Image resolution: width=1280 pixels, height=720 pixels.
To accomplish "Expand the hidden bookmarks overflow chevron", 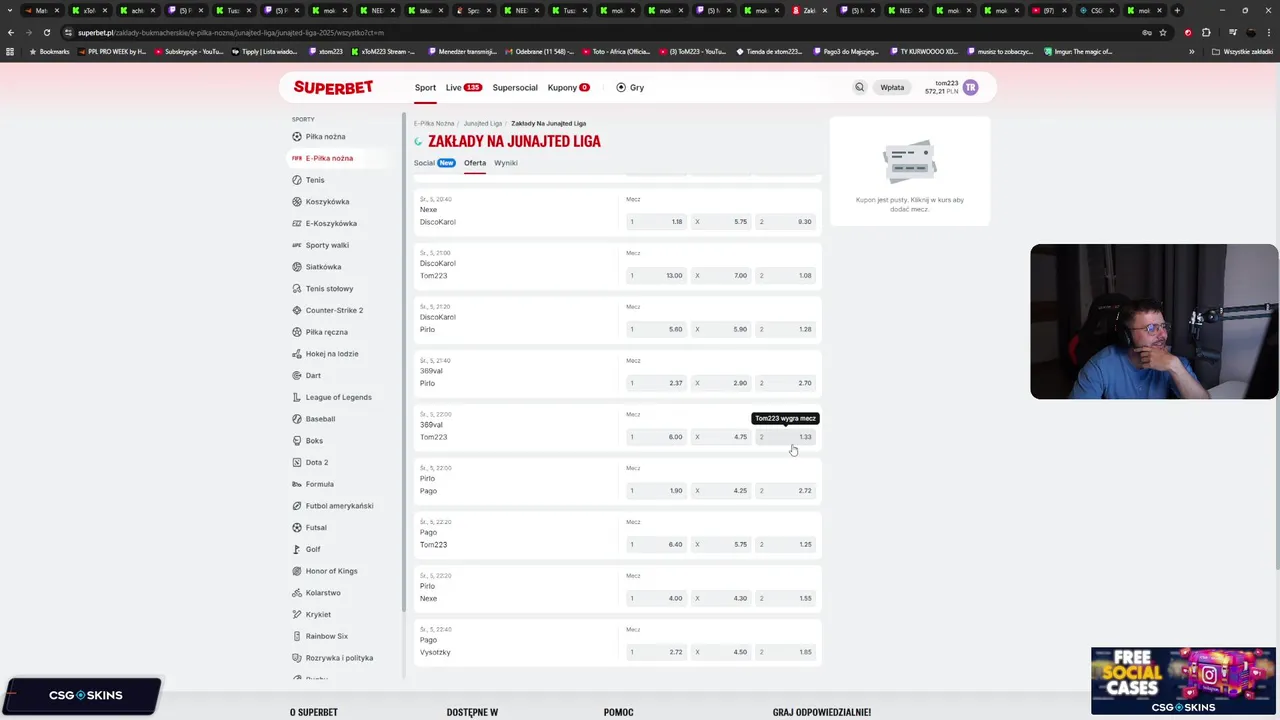I will tap(1192, 51).
